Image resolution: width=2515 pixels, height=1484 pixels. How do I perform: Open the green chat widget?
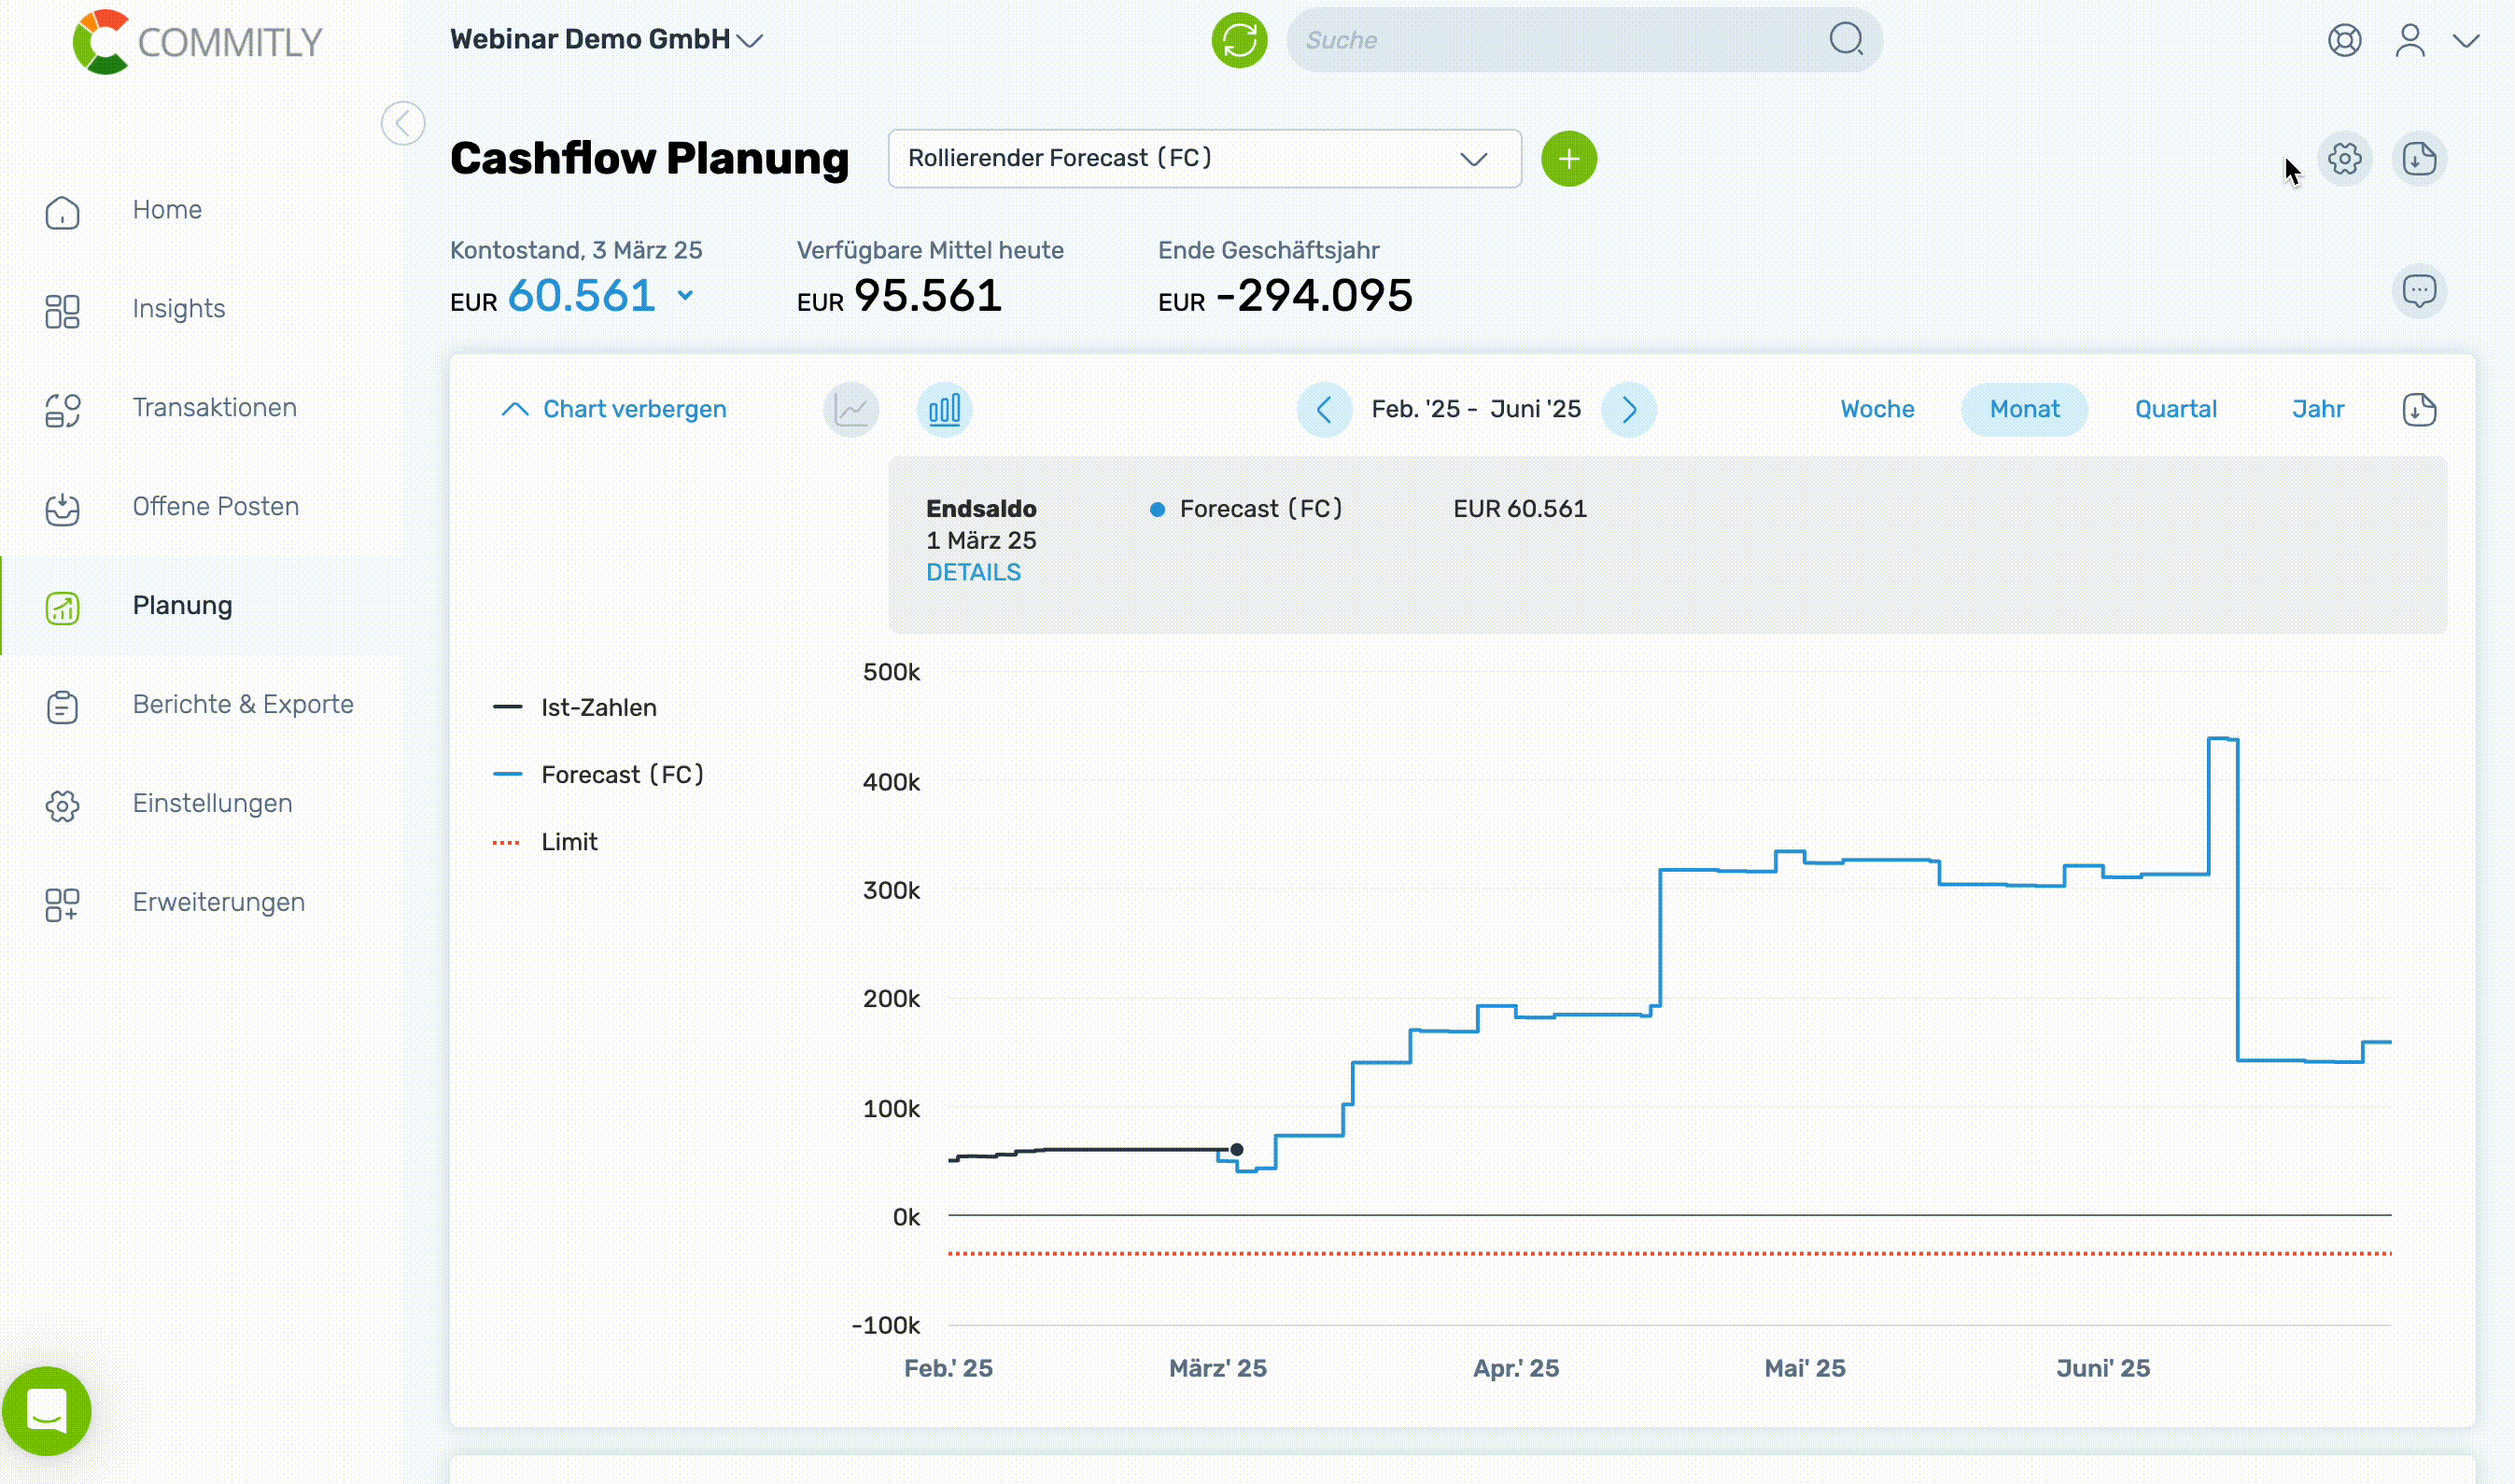47,1411
